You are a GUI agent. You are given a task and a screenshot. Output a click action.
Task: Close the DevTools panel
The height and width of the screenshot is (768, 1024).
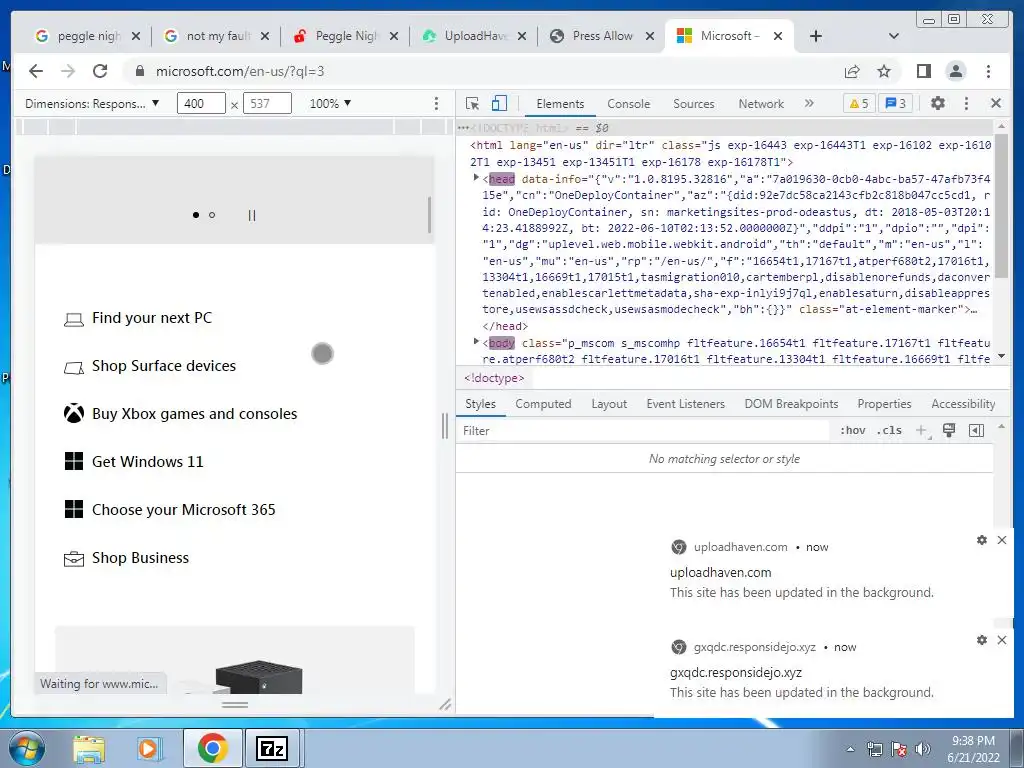tap(996, 103)
